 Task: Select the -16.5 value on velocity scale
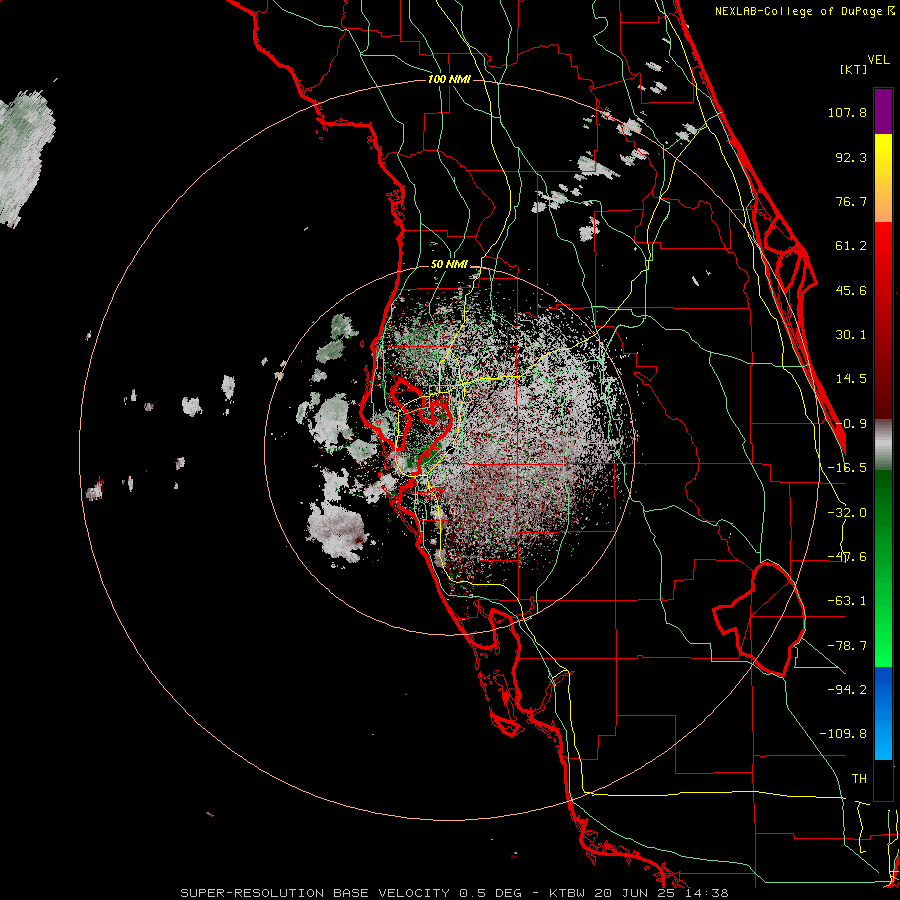847,468
